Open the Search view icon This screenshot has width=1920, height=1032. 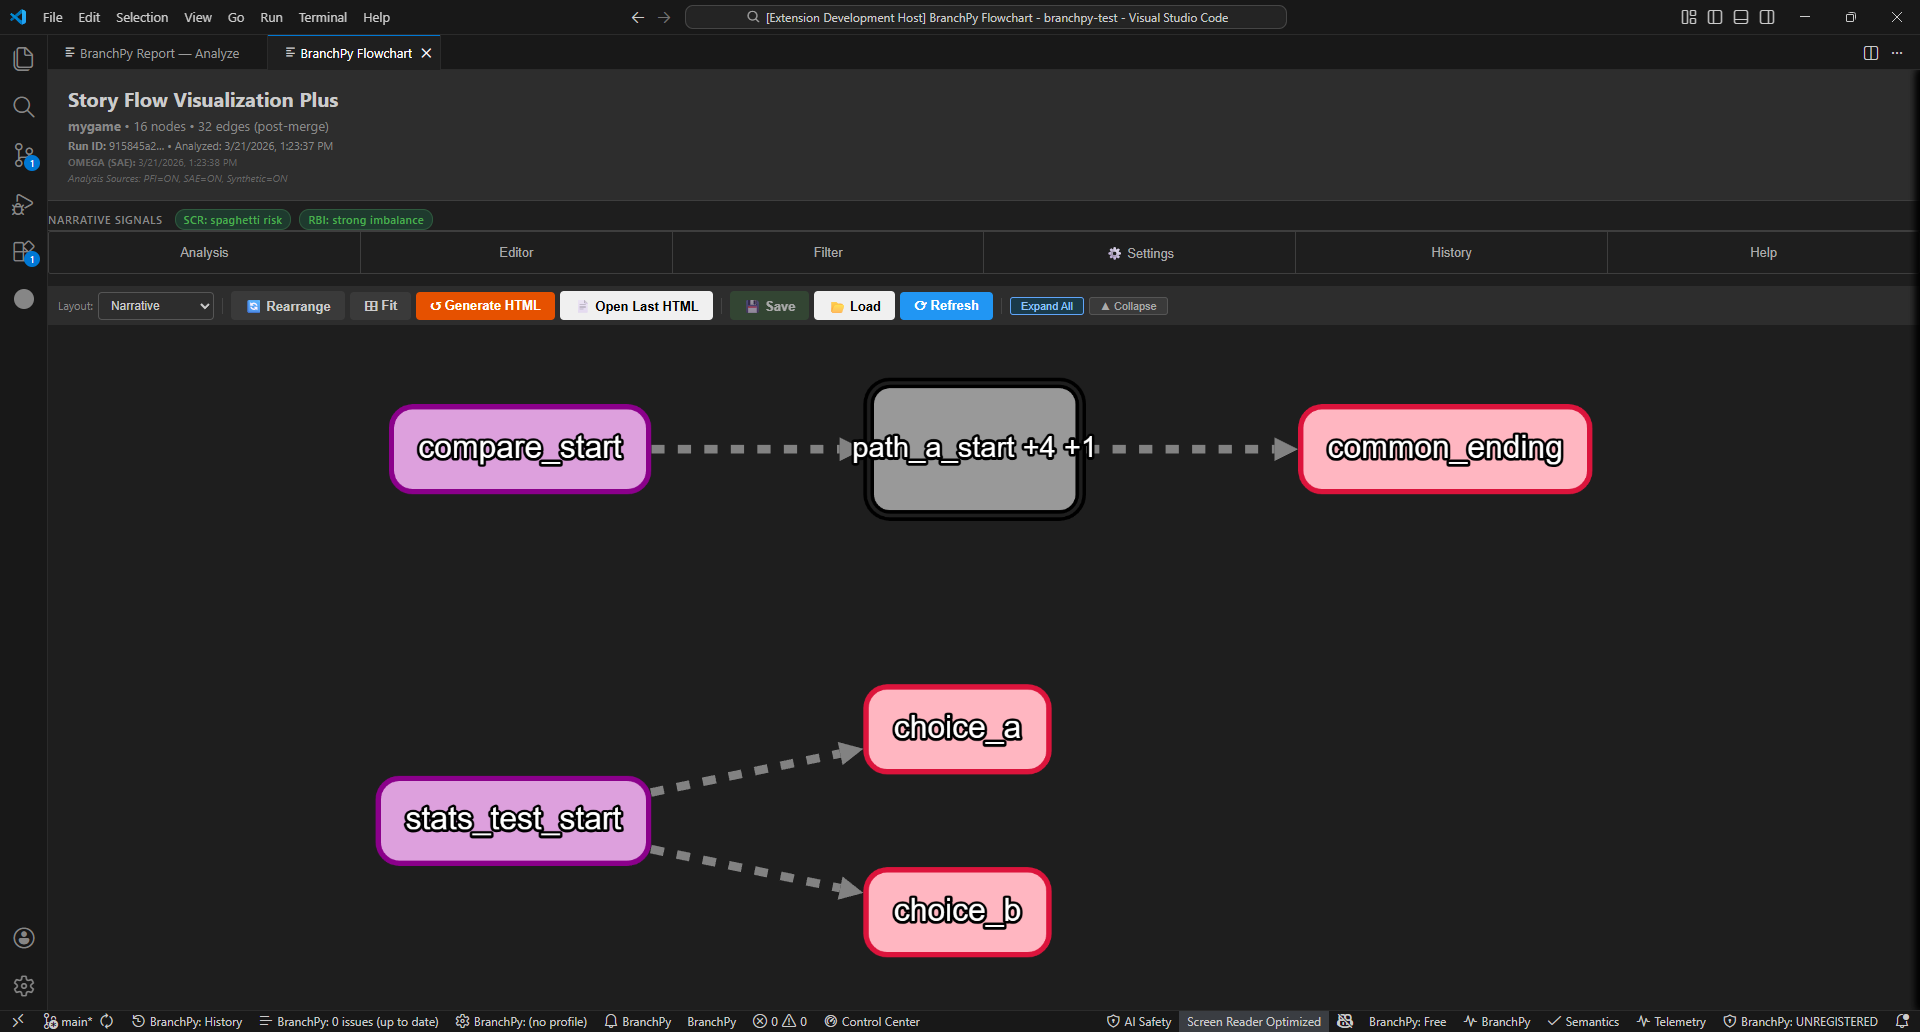24,107
